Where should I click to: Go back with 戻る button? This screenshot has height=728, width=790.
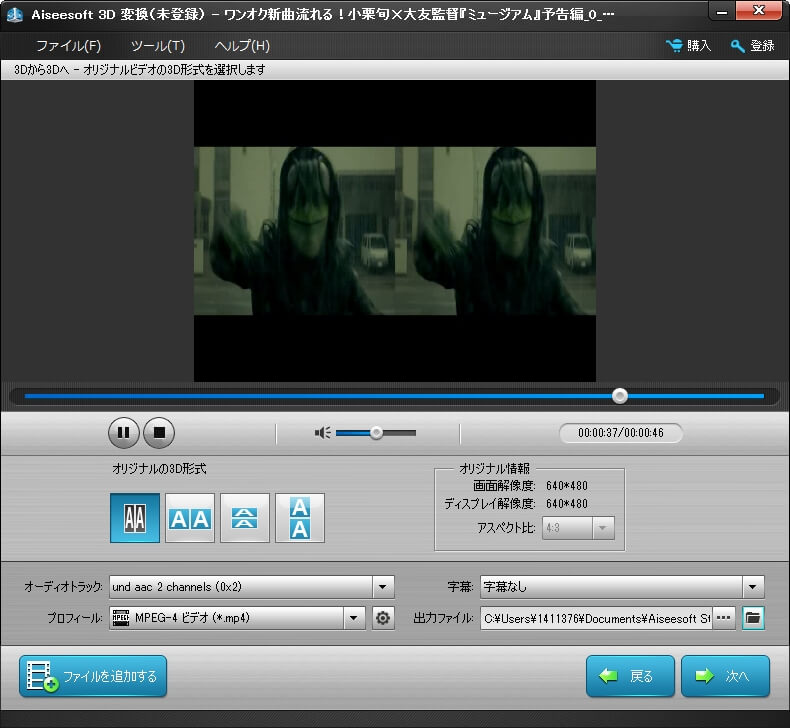[x=630, y=676]
